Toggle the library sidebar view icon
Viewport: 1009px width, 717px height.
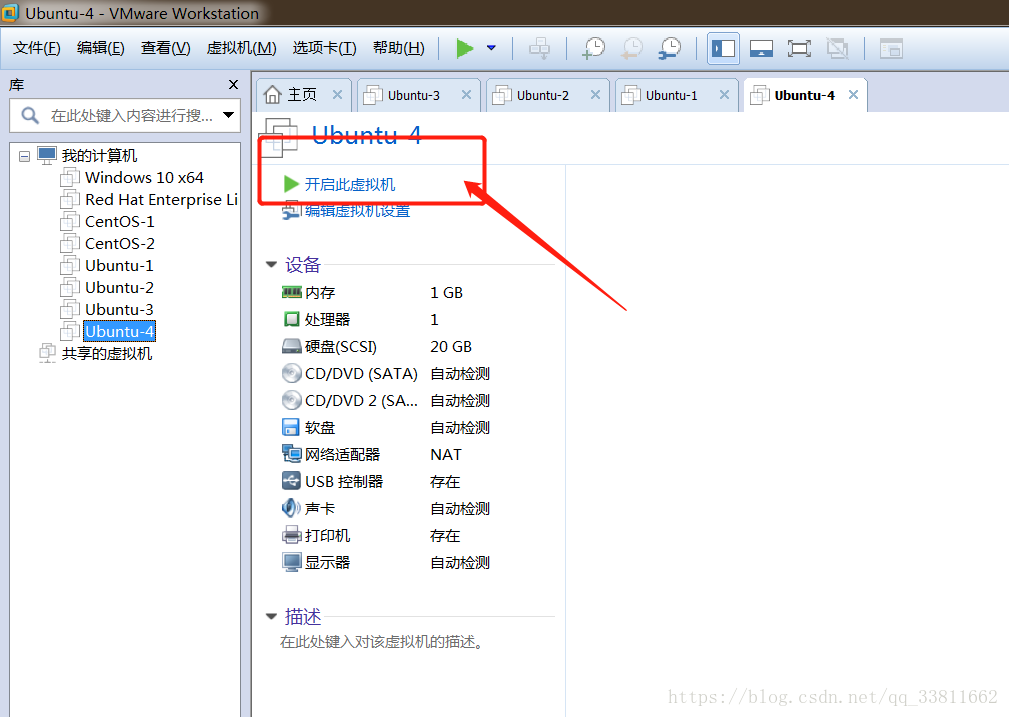(723, 48)
